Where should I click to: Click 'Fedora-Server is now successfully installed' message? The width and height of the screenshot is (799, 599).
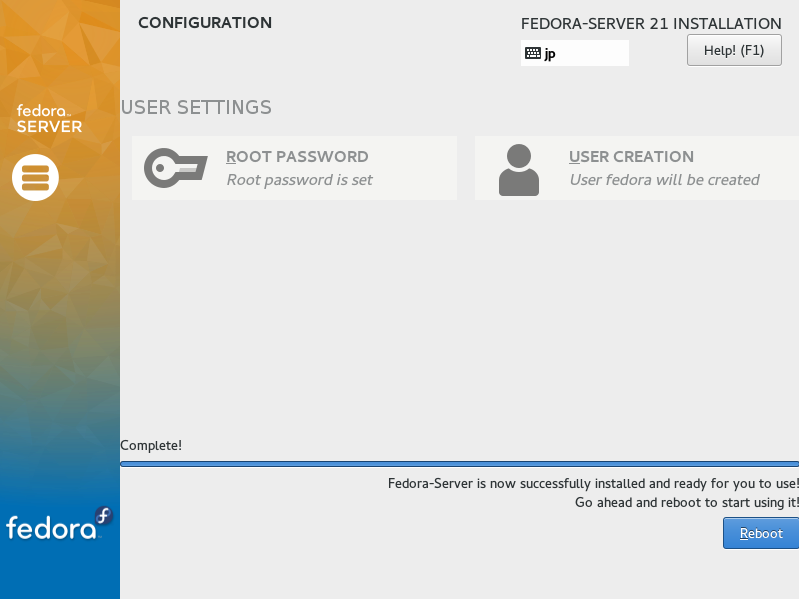coord(593,483)
